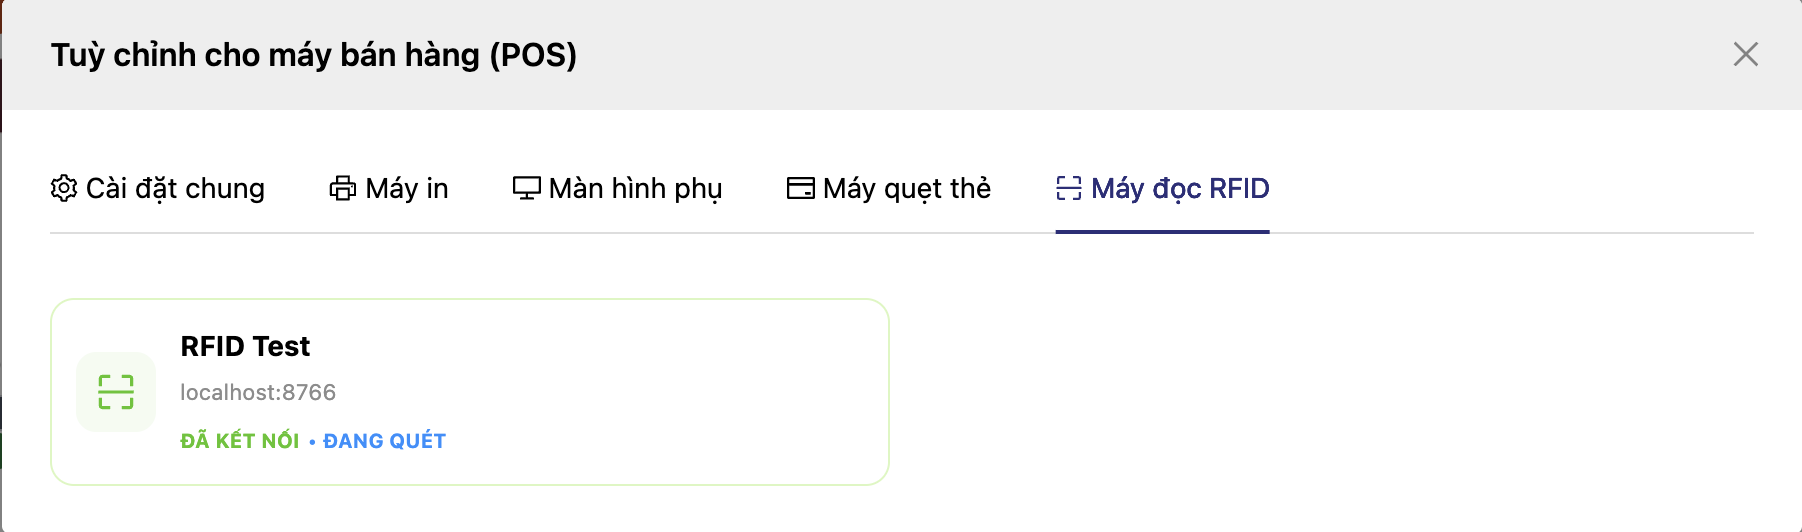Switch to the Máy in tab

coord(407,188)
